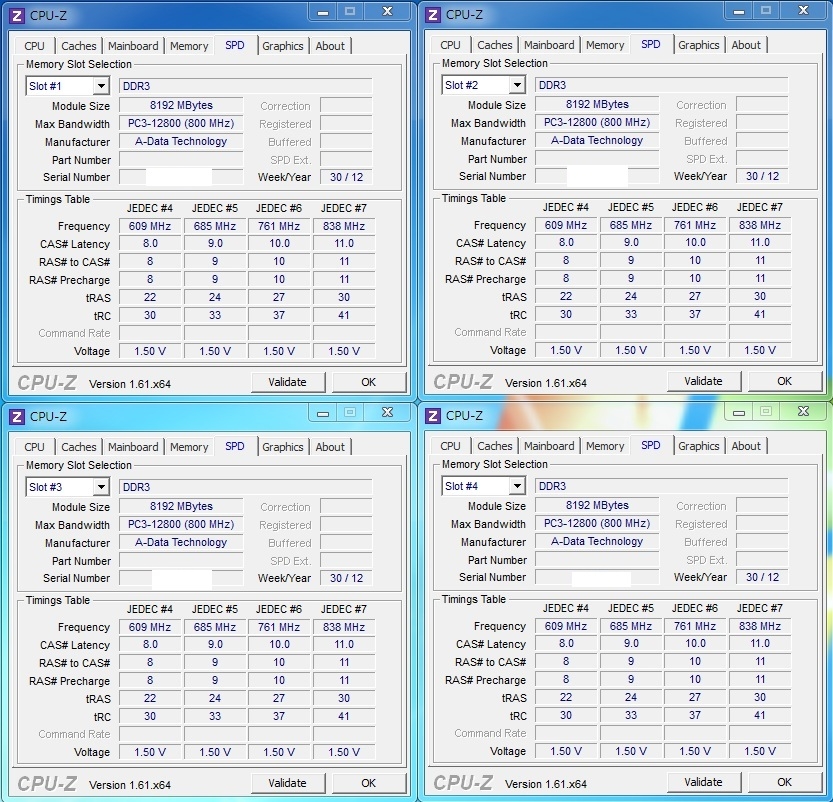Click the CPU-Z icon in the Slot #3 window title bar

click(x=17, y=416)
